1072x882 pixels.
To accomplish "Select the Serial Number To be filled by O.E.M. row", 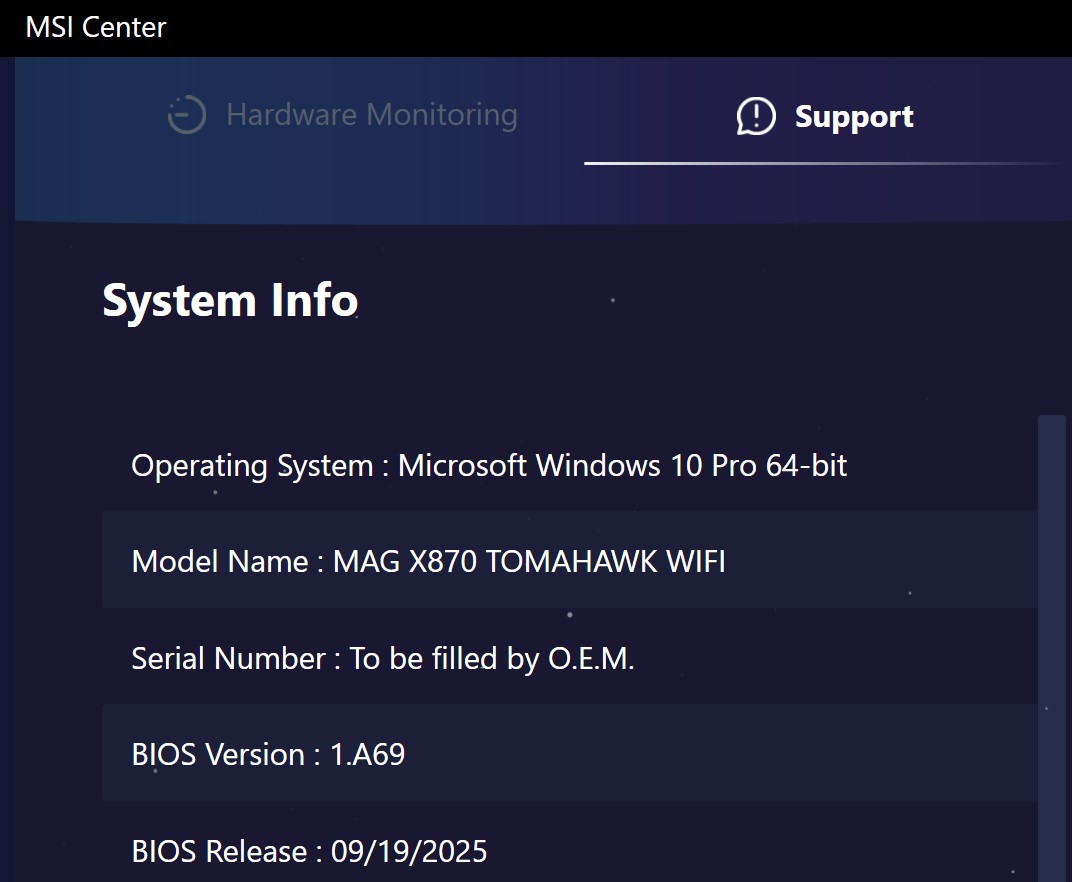I will 570,658.
